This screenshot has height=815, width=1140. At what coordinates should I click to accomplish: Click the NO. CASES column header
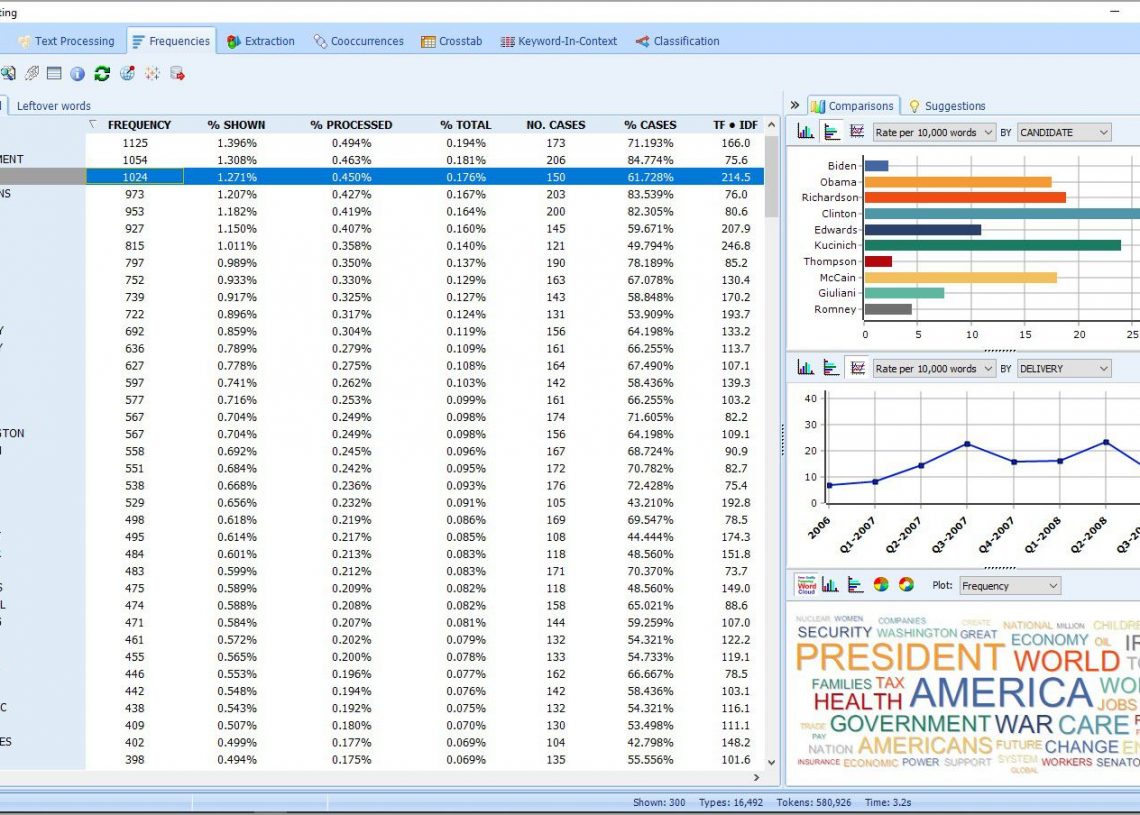[x=556, y=125]
